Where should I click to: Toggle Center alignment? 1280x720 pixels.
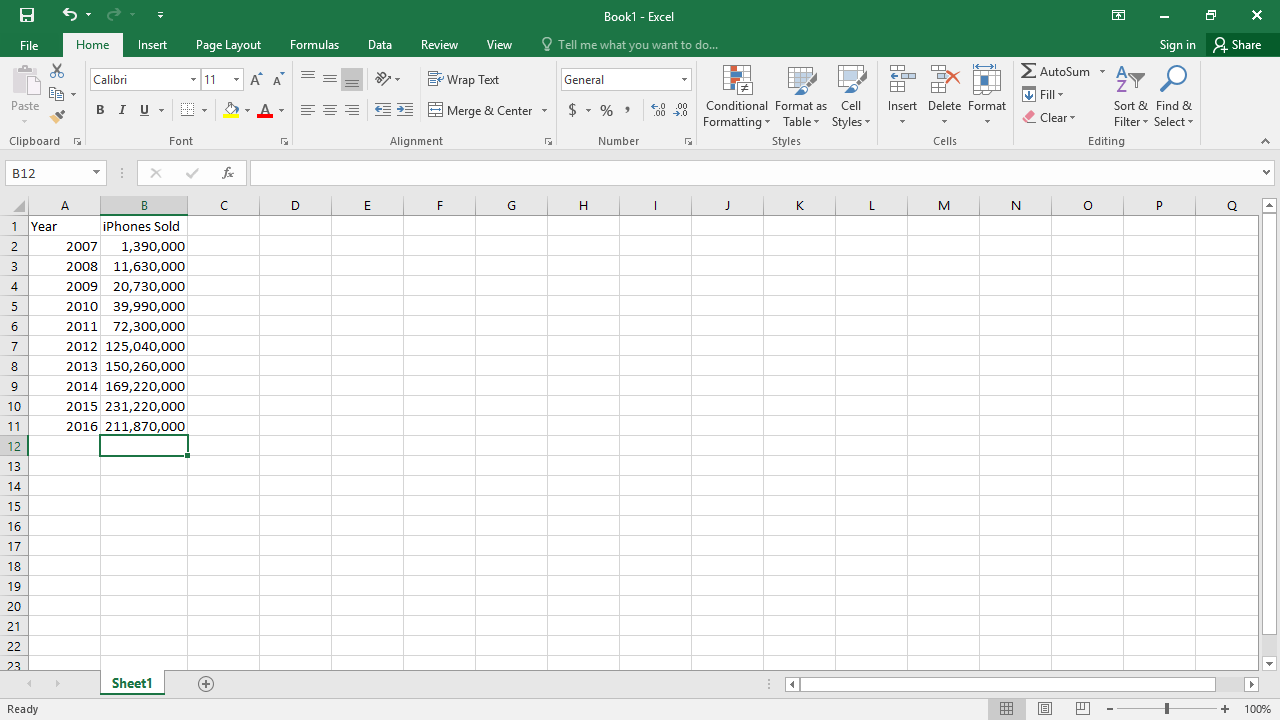pyautogui.click(x=330, y=110)
